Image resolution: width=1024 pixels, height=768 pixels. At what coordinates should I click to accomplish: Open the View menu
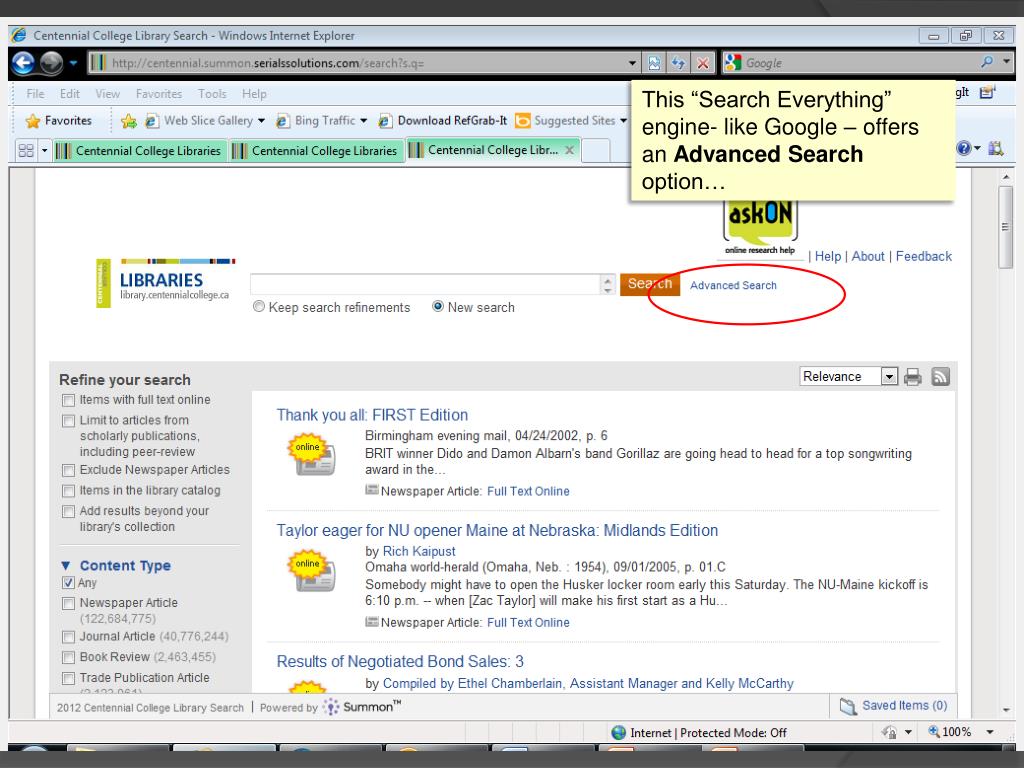[108, 94]
